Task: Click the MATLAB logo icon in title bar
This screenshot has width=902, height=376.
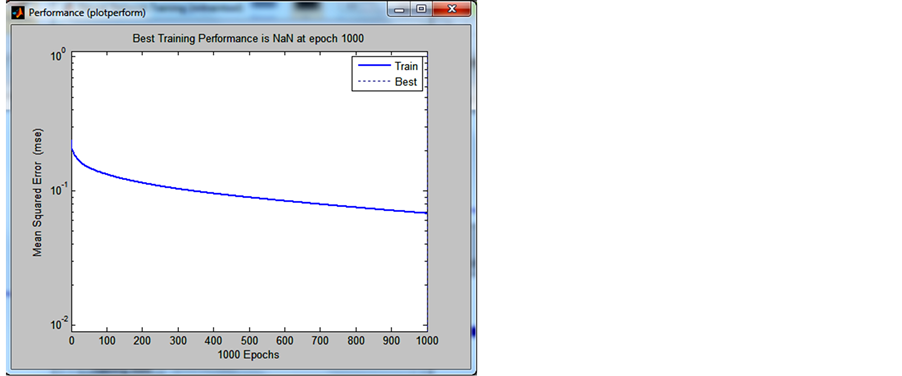Action: pos(18,12)
